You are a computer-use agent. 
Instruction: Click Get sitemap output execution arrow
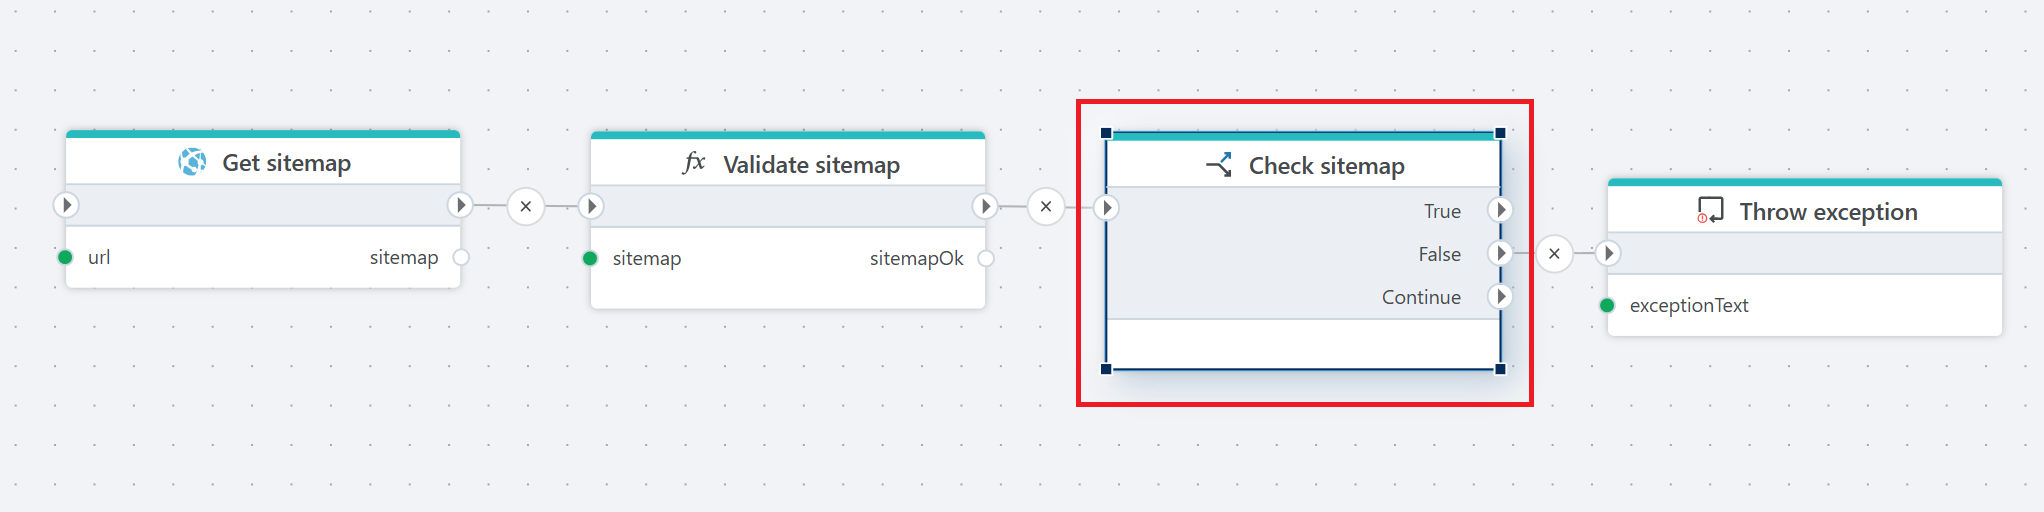(x=460, y=205)
